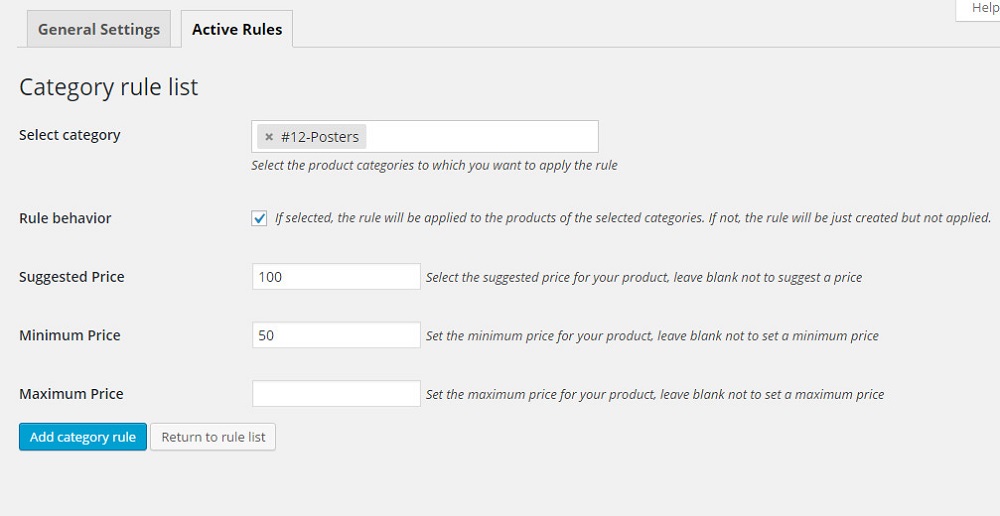Click the Category rule list heading
This screenshot has height=516, width=1000.
tap(108, 87)
